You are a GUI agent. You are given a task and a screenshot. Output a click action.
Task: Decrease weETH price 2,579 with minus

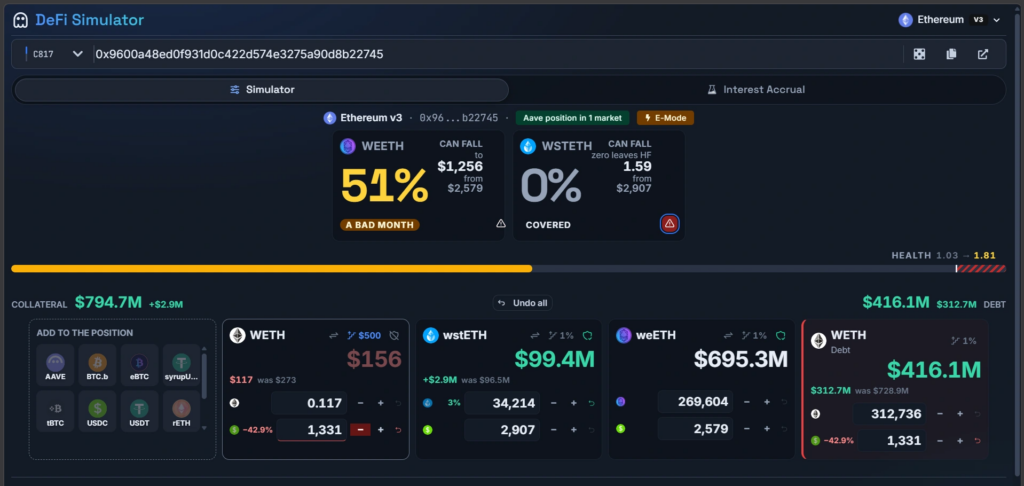click(x=747, y=429)
